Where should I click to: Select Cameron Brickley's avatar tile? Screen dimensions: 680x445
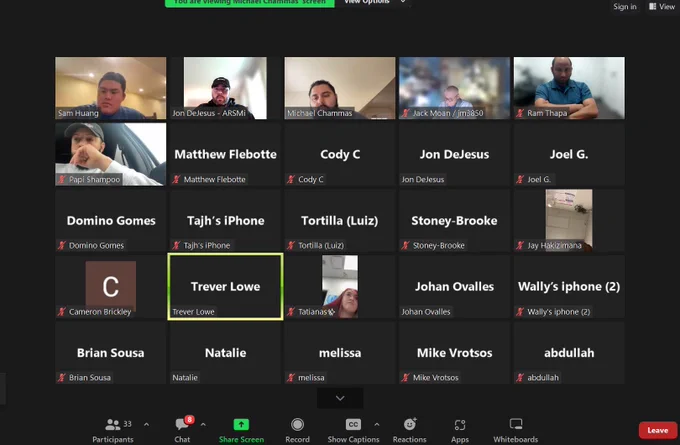tap(111, 286)
